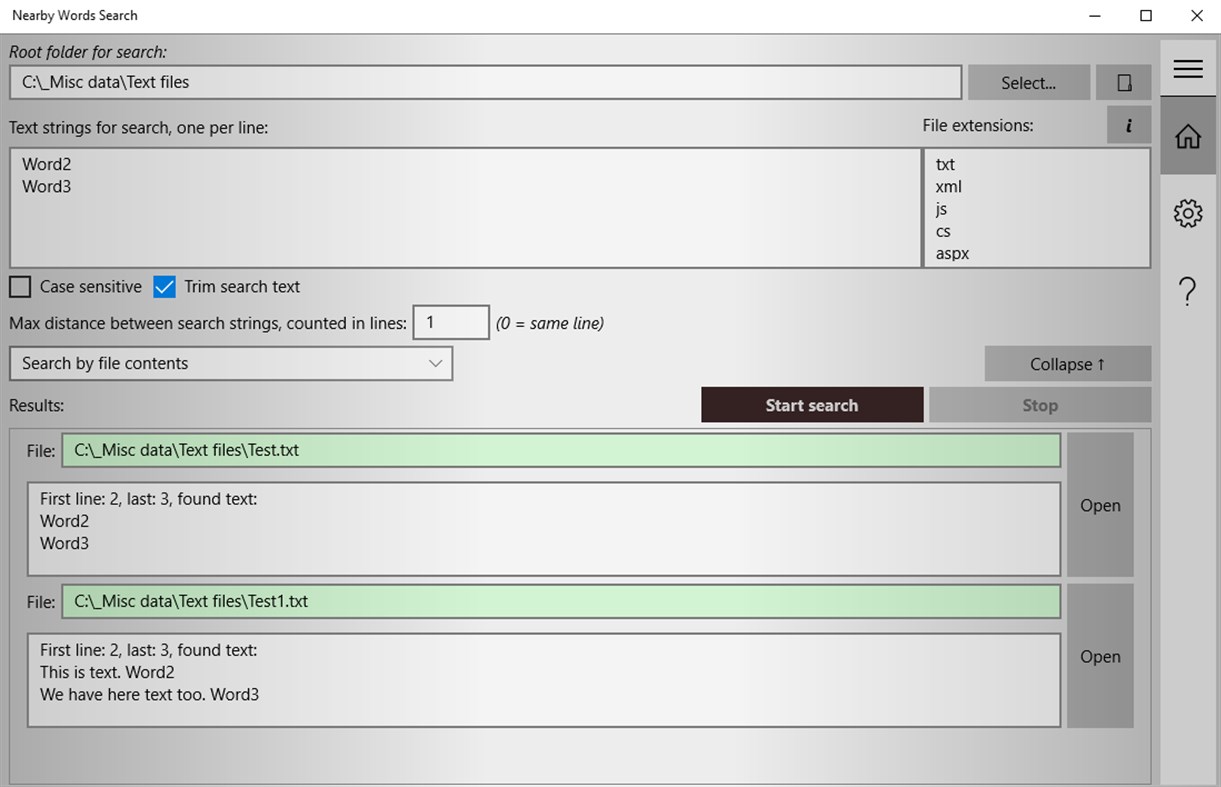The height and width of the screenshot is (787, 1221).
Task: Click the Select... folder button
Action: pyautogui.click(x=1029, y=83)
